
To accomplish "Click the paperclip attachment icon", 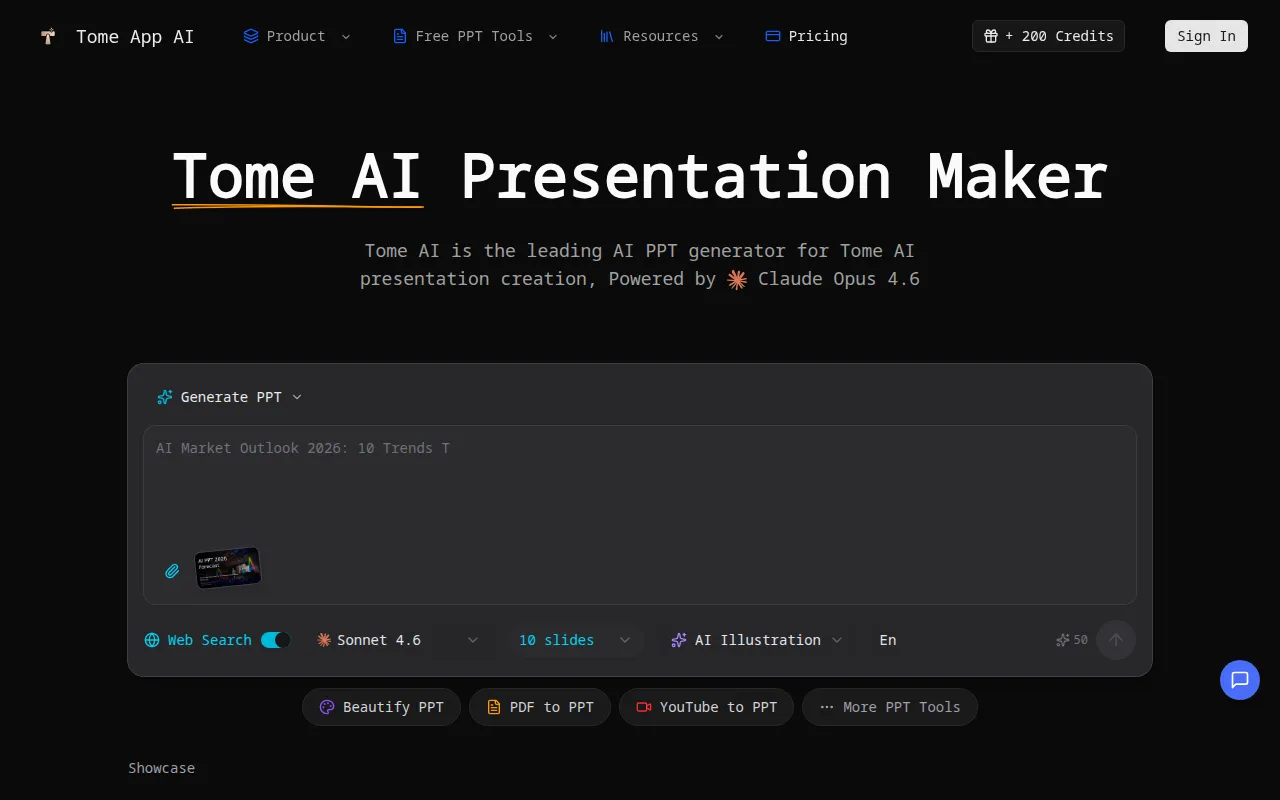I will tap(171, 571).
